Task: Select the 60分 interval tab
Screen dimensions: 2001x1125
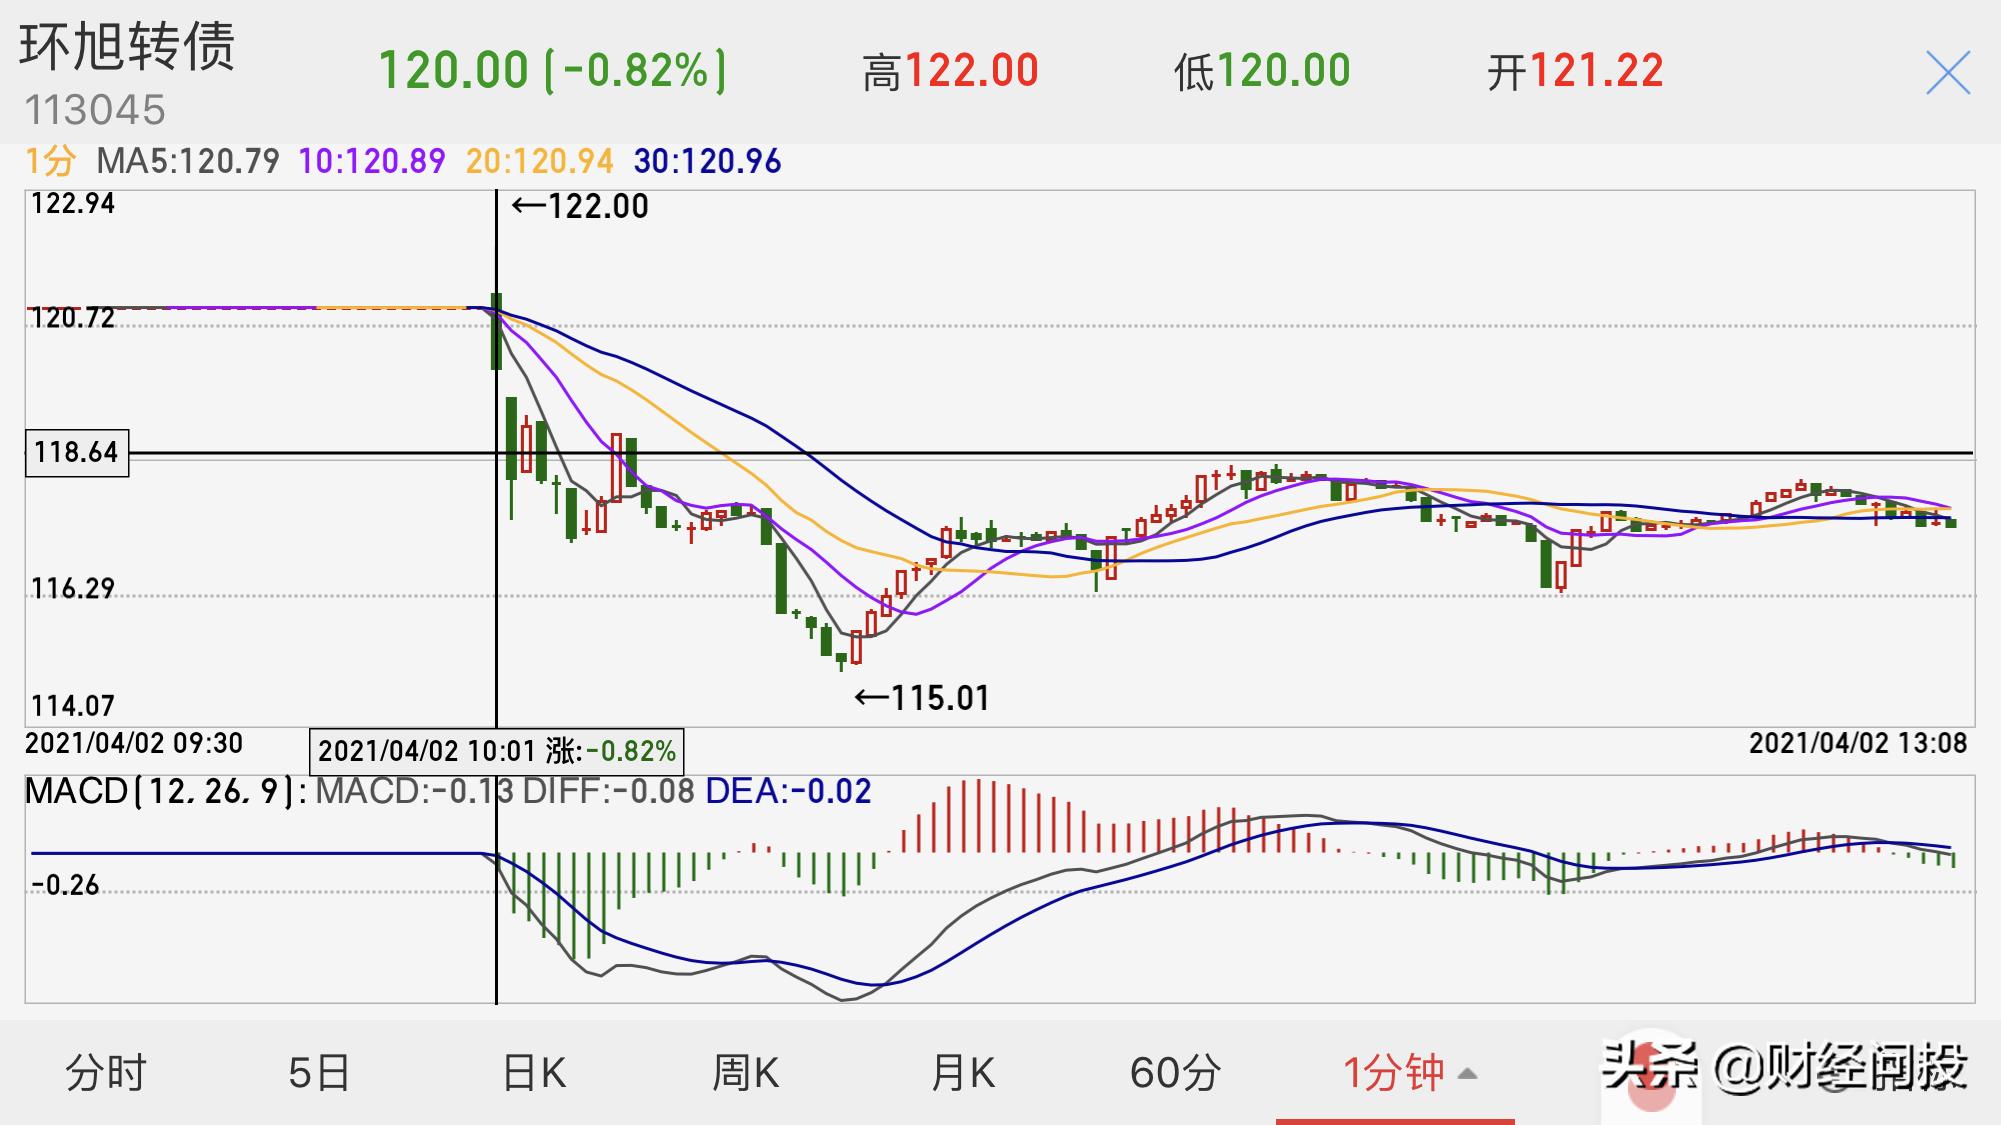Action: [x=1175, y=1073]
